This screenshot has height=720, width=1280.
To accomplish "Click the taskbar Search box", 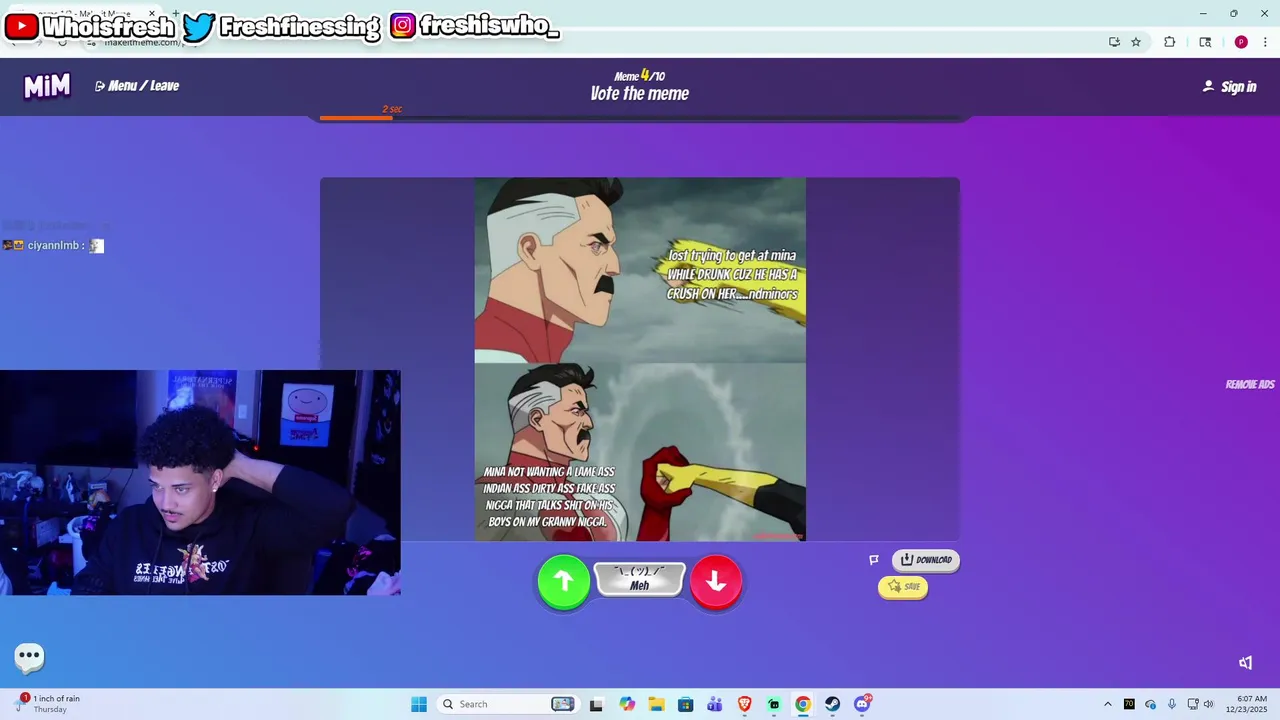I will tap(508, 704).
